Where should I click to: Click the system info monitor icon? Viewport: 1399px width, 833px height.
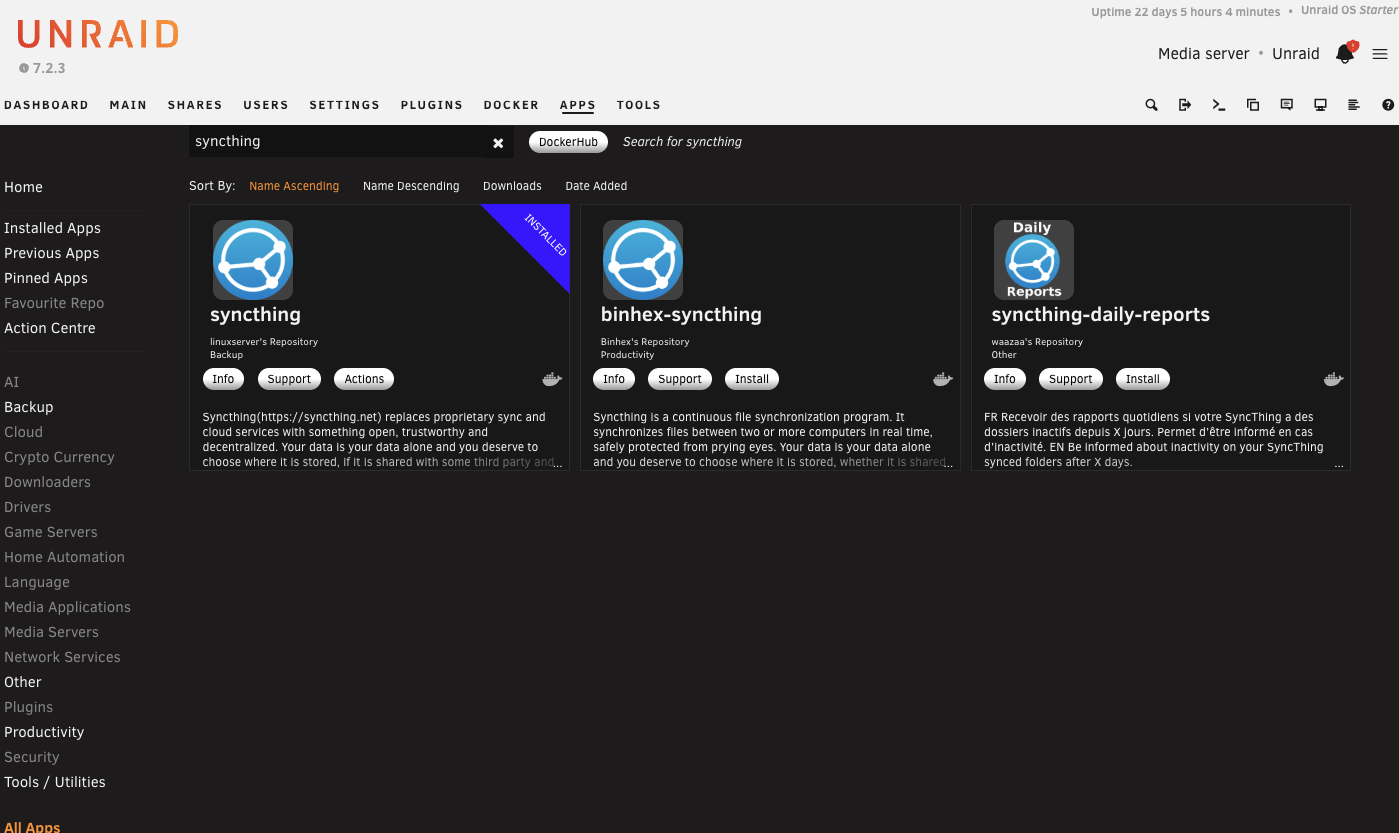1320,105
